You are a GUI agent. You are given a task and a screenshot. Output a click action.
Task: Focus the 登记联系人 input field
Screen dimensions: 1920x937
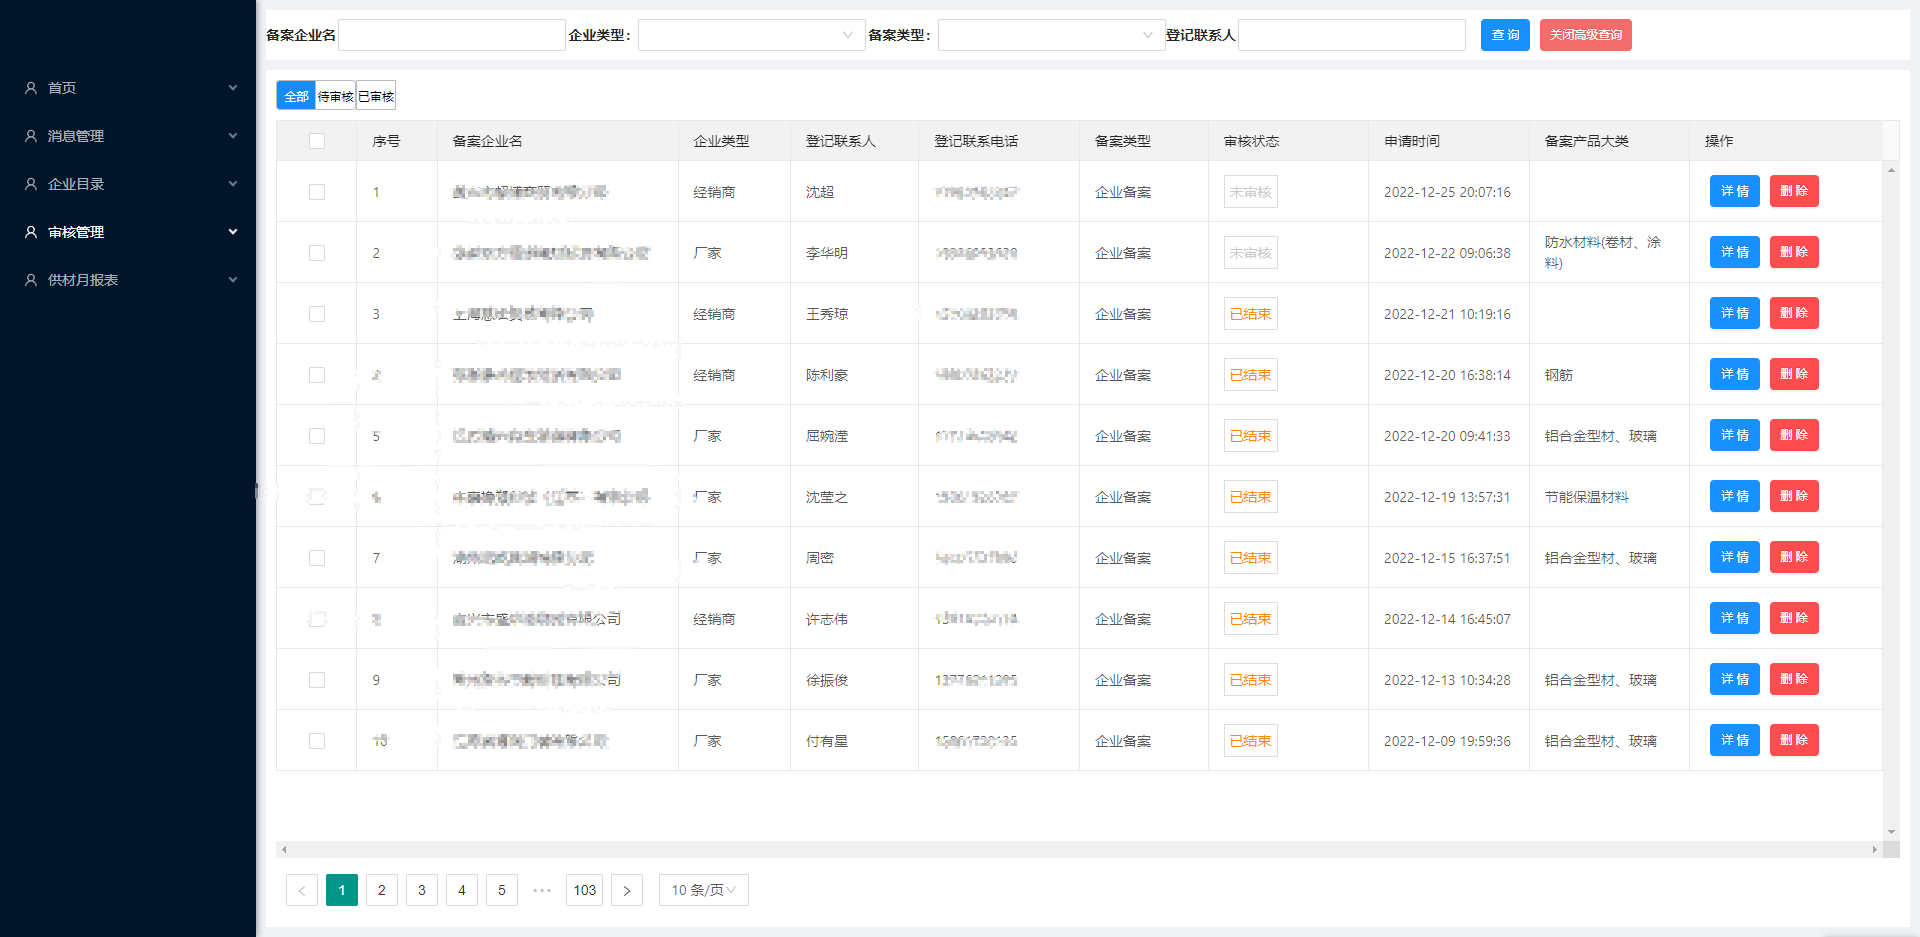1352,35
